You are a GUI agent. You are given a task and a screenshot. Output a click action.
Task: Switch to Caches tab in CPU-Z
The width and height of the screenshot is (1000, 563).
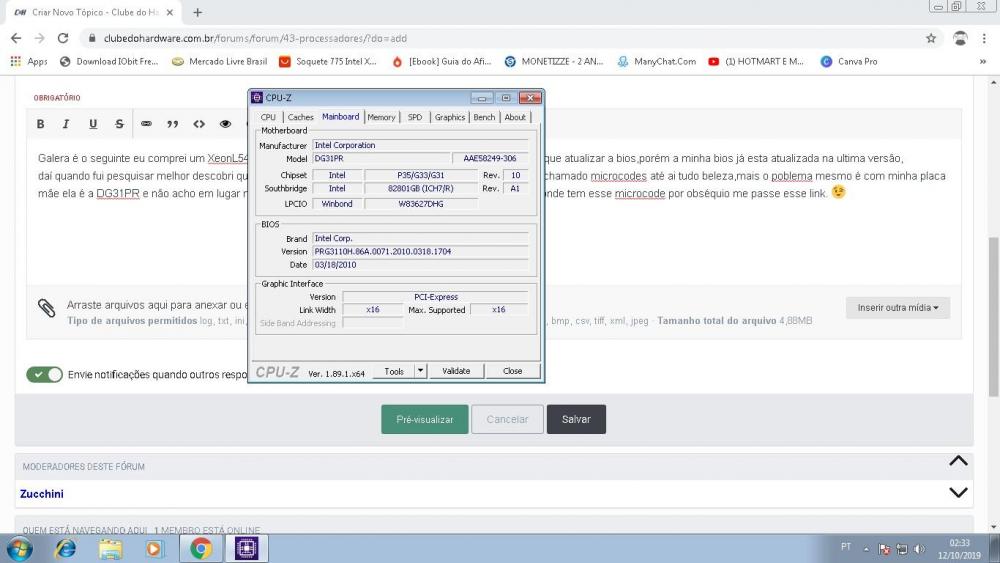(x=300, y=117)
